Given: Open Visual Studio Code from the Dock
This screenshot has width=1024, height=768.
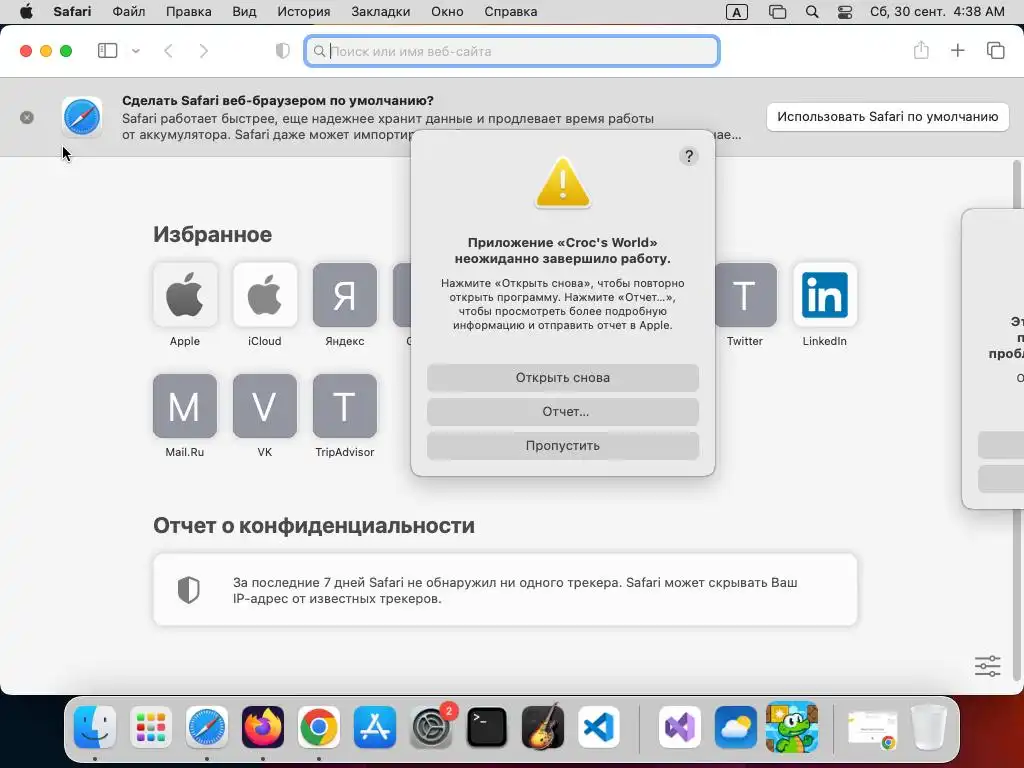Looking at the screenshot, I should (x=599, y=727).
